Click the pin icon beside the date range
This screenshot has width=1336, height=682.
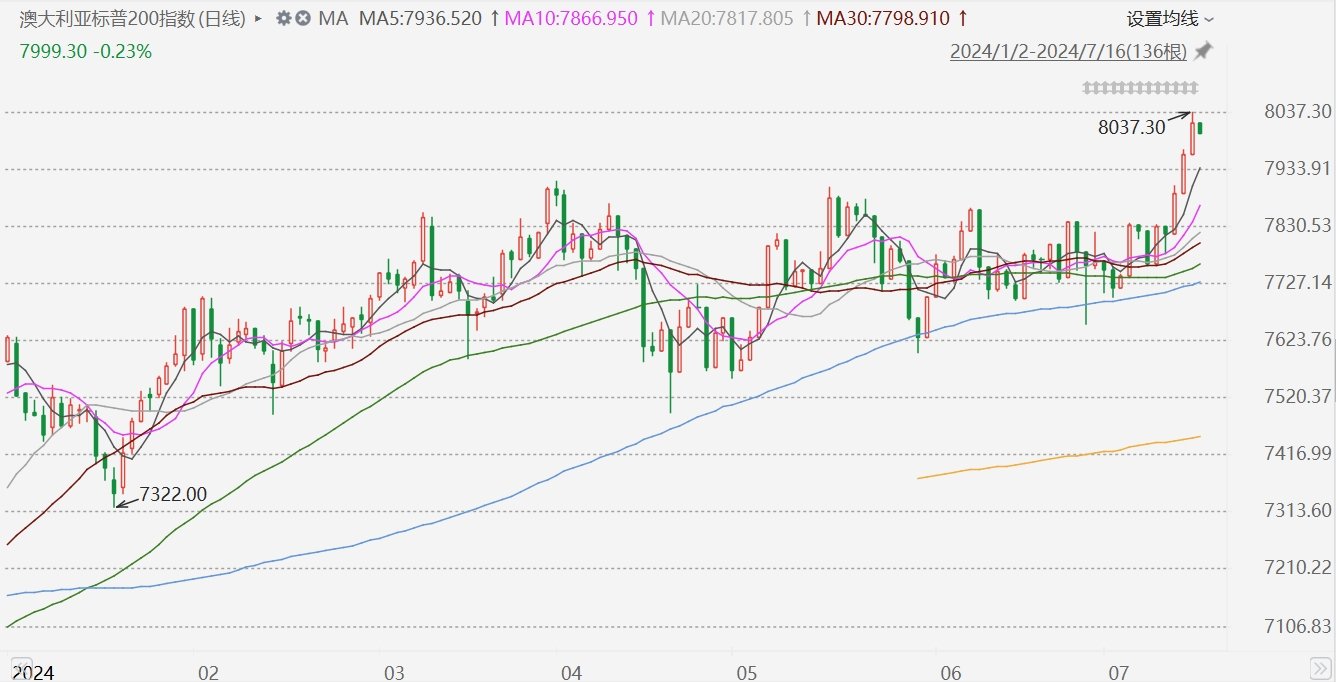click(x=1204, y=50)
